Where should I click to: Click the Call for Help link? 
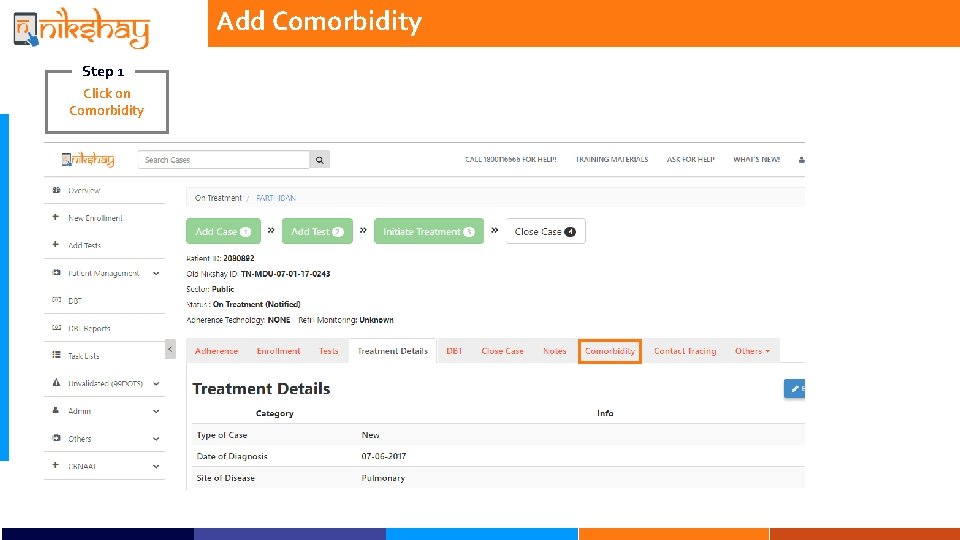pyautogui.click(x=511, y=159)
